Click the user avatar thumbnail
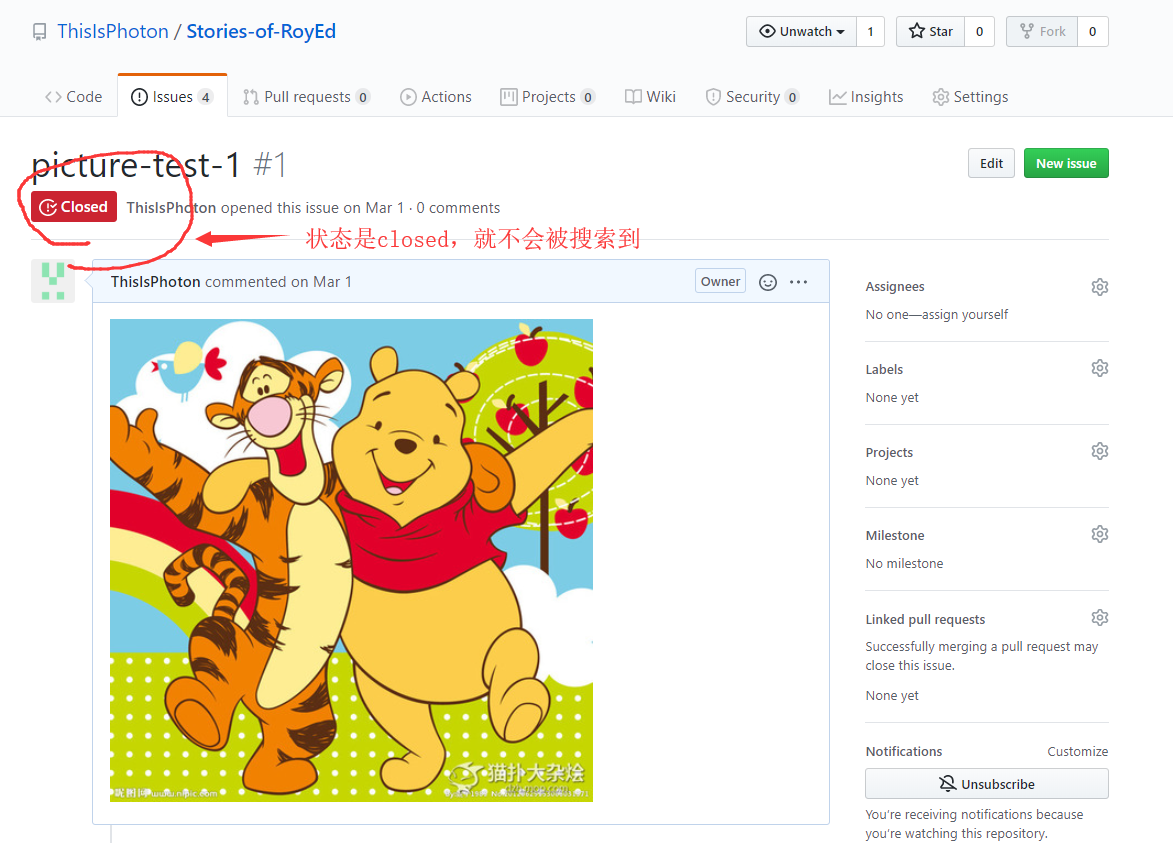This screenshot has height=843, width=1173. pyautogui.click(x=52, y=281)
